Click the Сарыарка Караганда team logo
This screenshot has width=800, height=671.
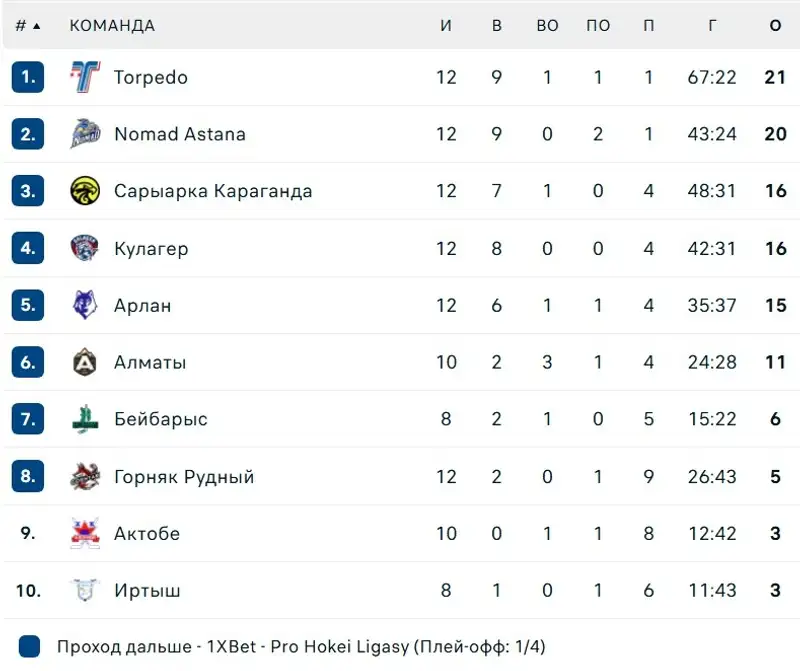(85, 191)
